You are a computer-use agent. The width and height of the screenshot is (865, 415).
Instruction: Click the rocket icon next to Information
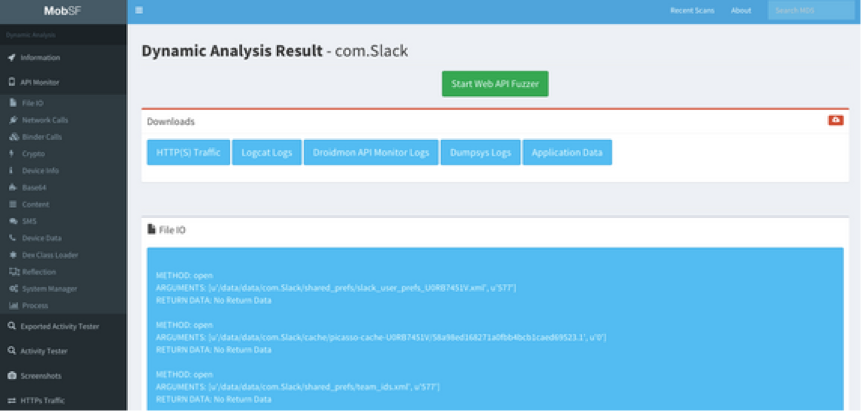(x=12, y=57)
